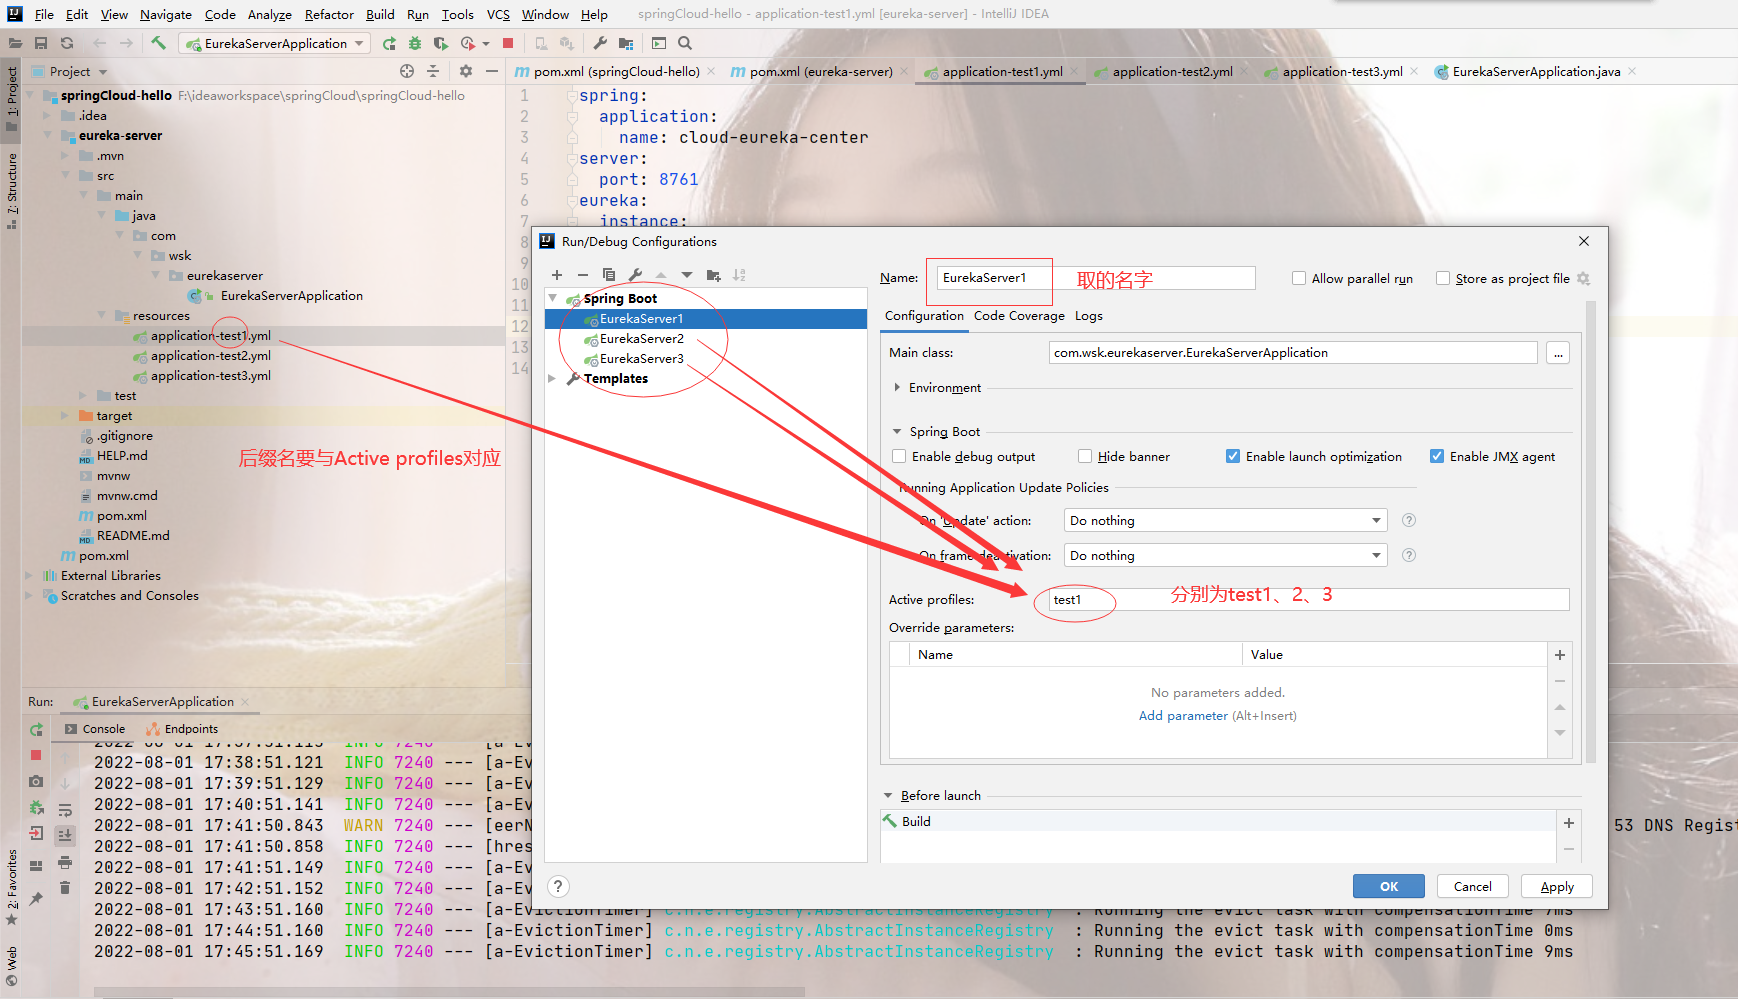Viewport: 1738px width, 999px height.
Task: Browse for Main class with the ellipsis button
Action: tap(1558, 353)
